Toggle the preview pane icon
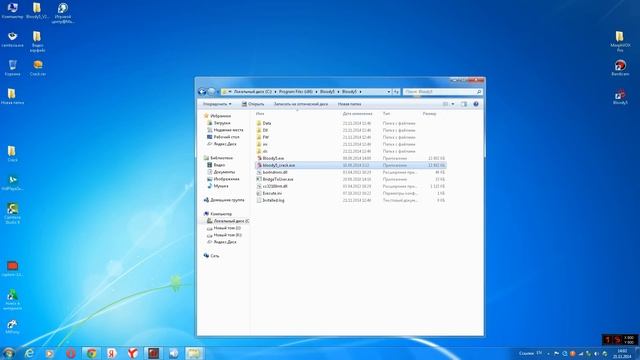The height and width of the screenshot is (360, 640). tap(464, 104)
